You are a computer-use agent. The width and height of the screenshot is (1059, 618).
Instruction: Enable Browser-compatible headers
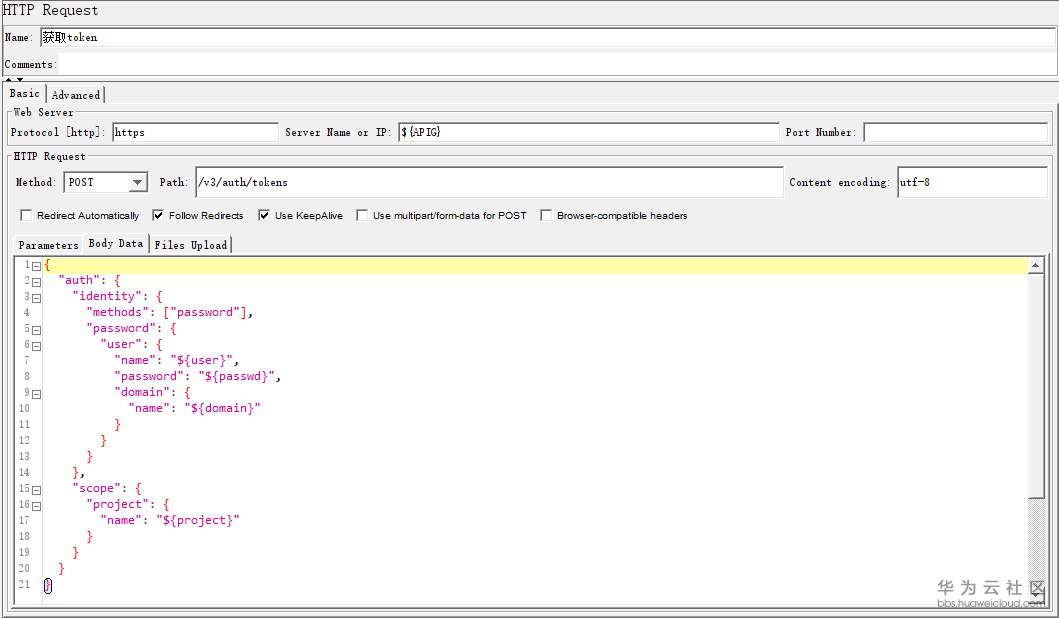(546, 215)
